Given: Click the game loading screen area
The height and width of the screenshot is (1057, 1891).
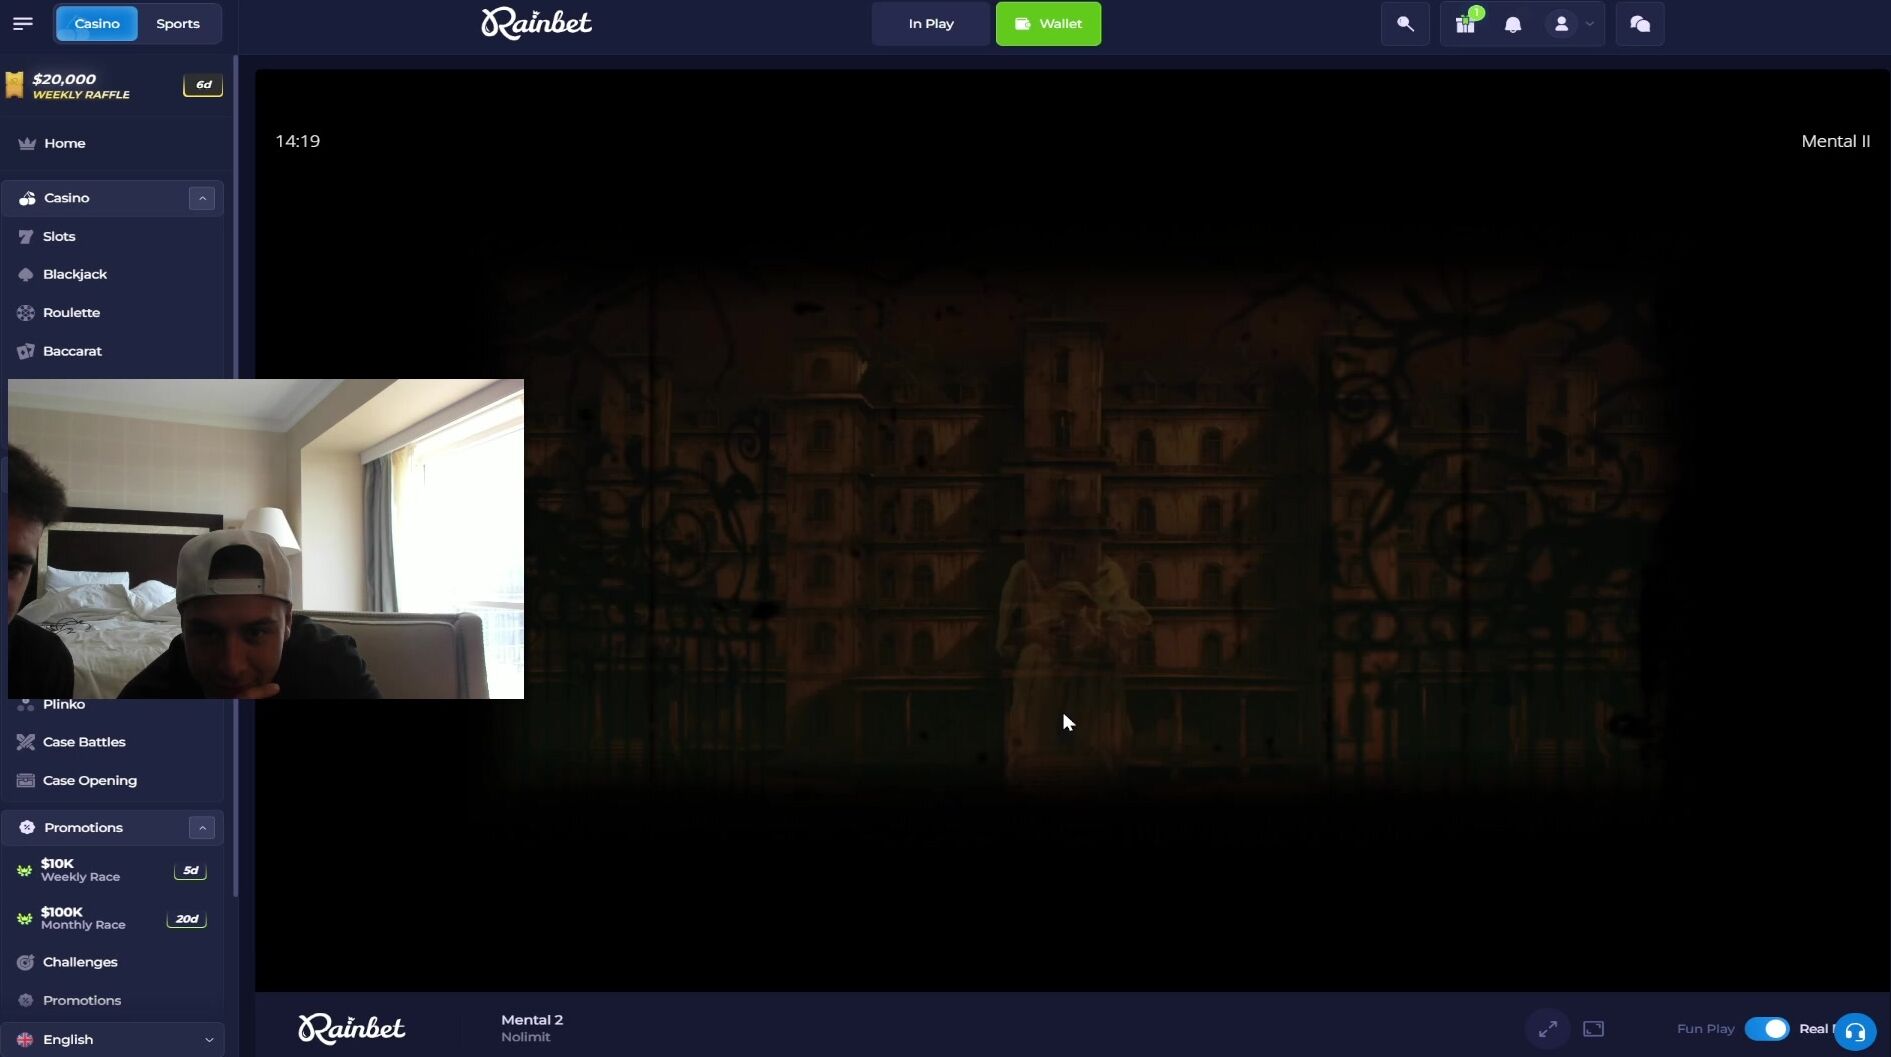Looking at the screenshot, I should 1072,530.
